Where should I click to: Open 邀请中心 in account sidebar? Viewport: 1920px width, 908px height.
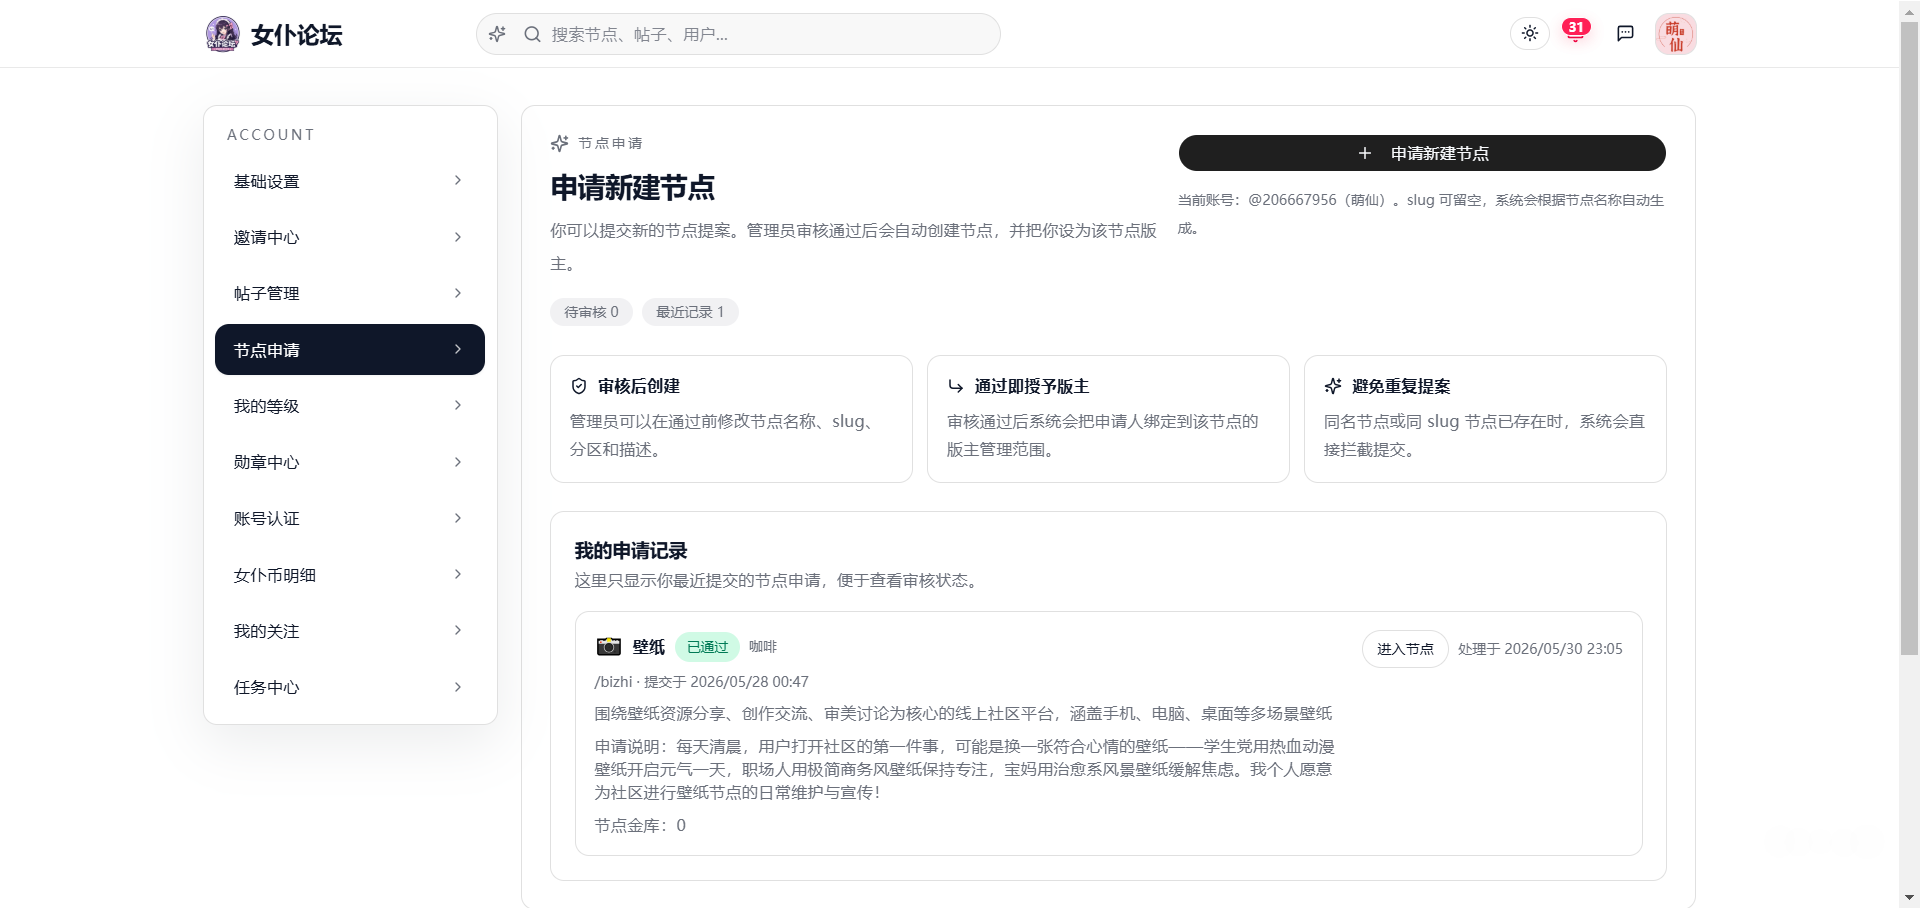(x=350, y=237)
